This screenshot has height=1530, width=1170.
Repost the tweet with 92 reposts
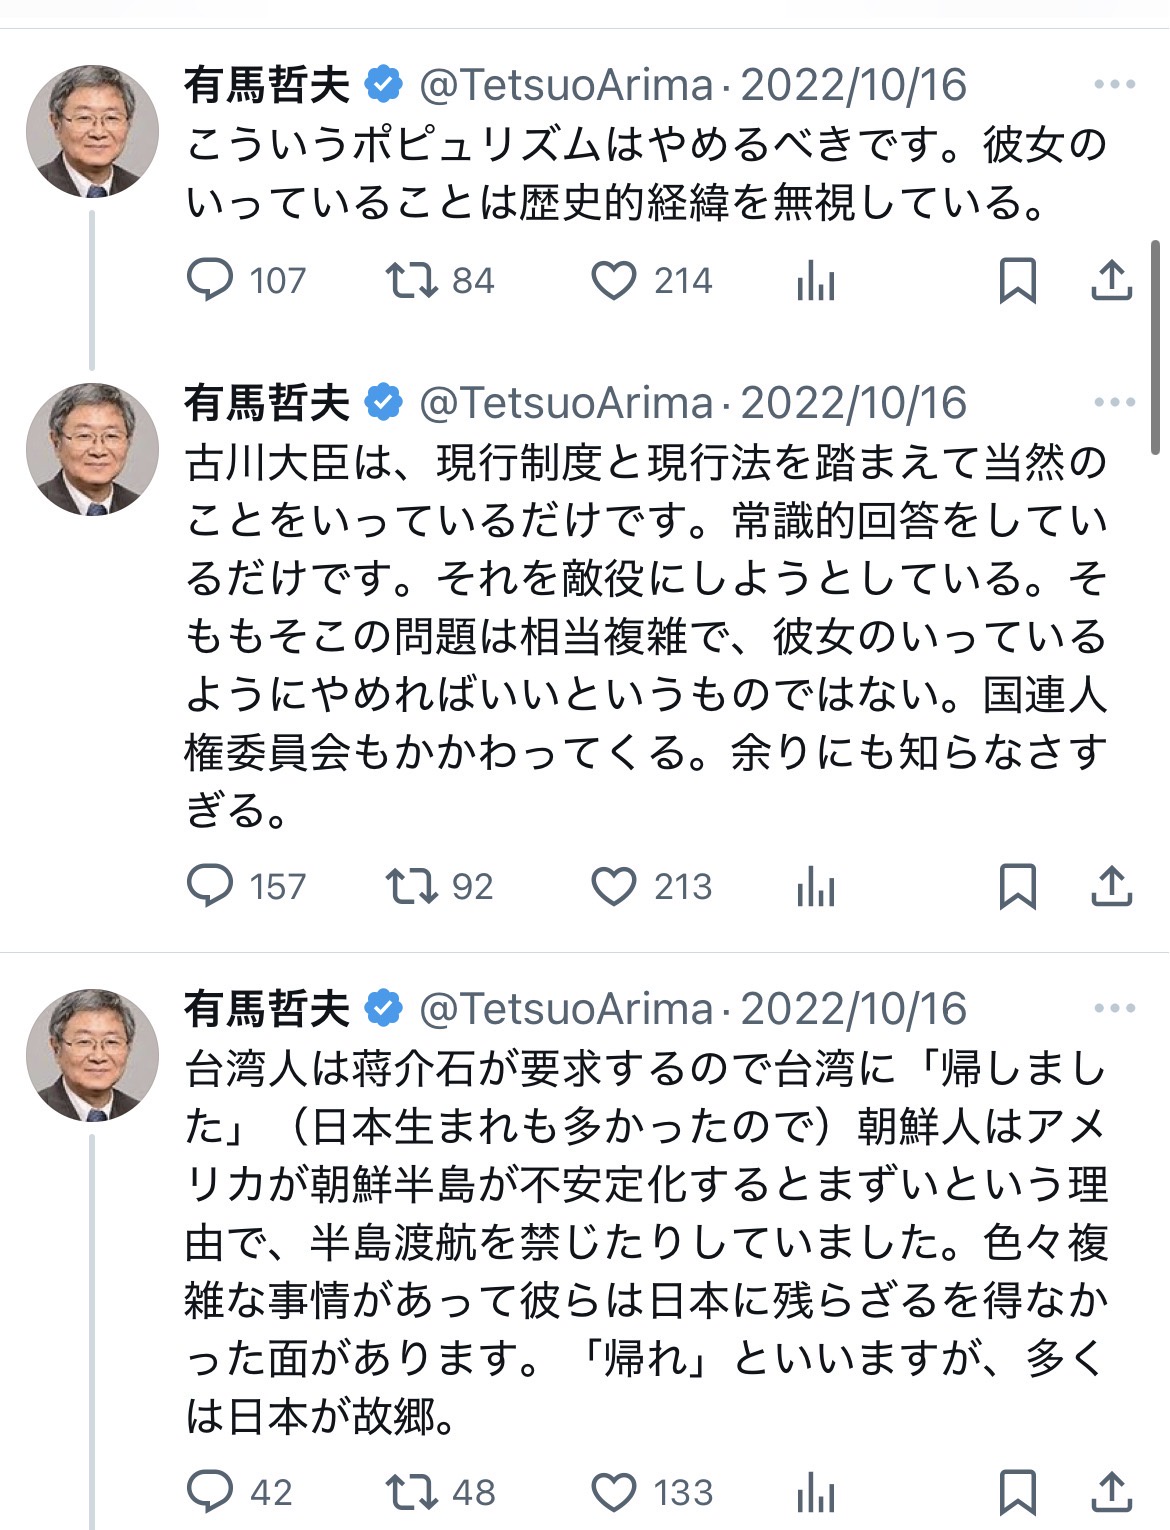pyautogui.click(x=412, y=887)
